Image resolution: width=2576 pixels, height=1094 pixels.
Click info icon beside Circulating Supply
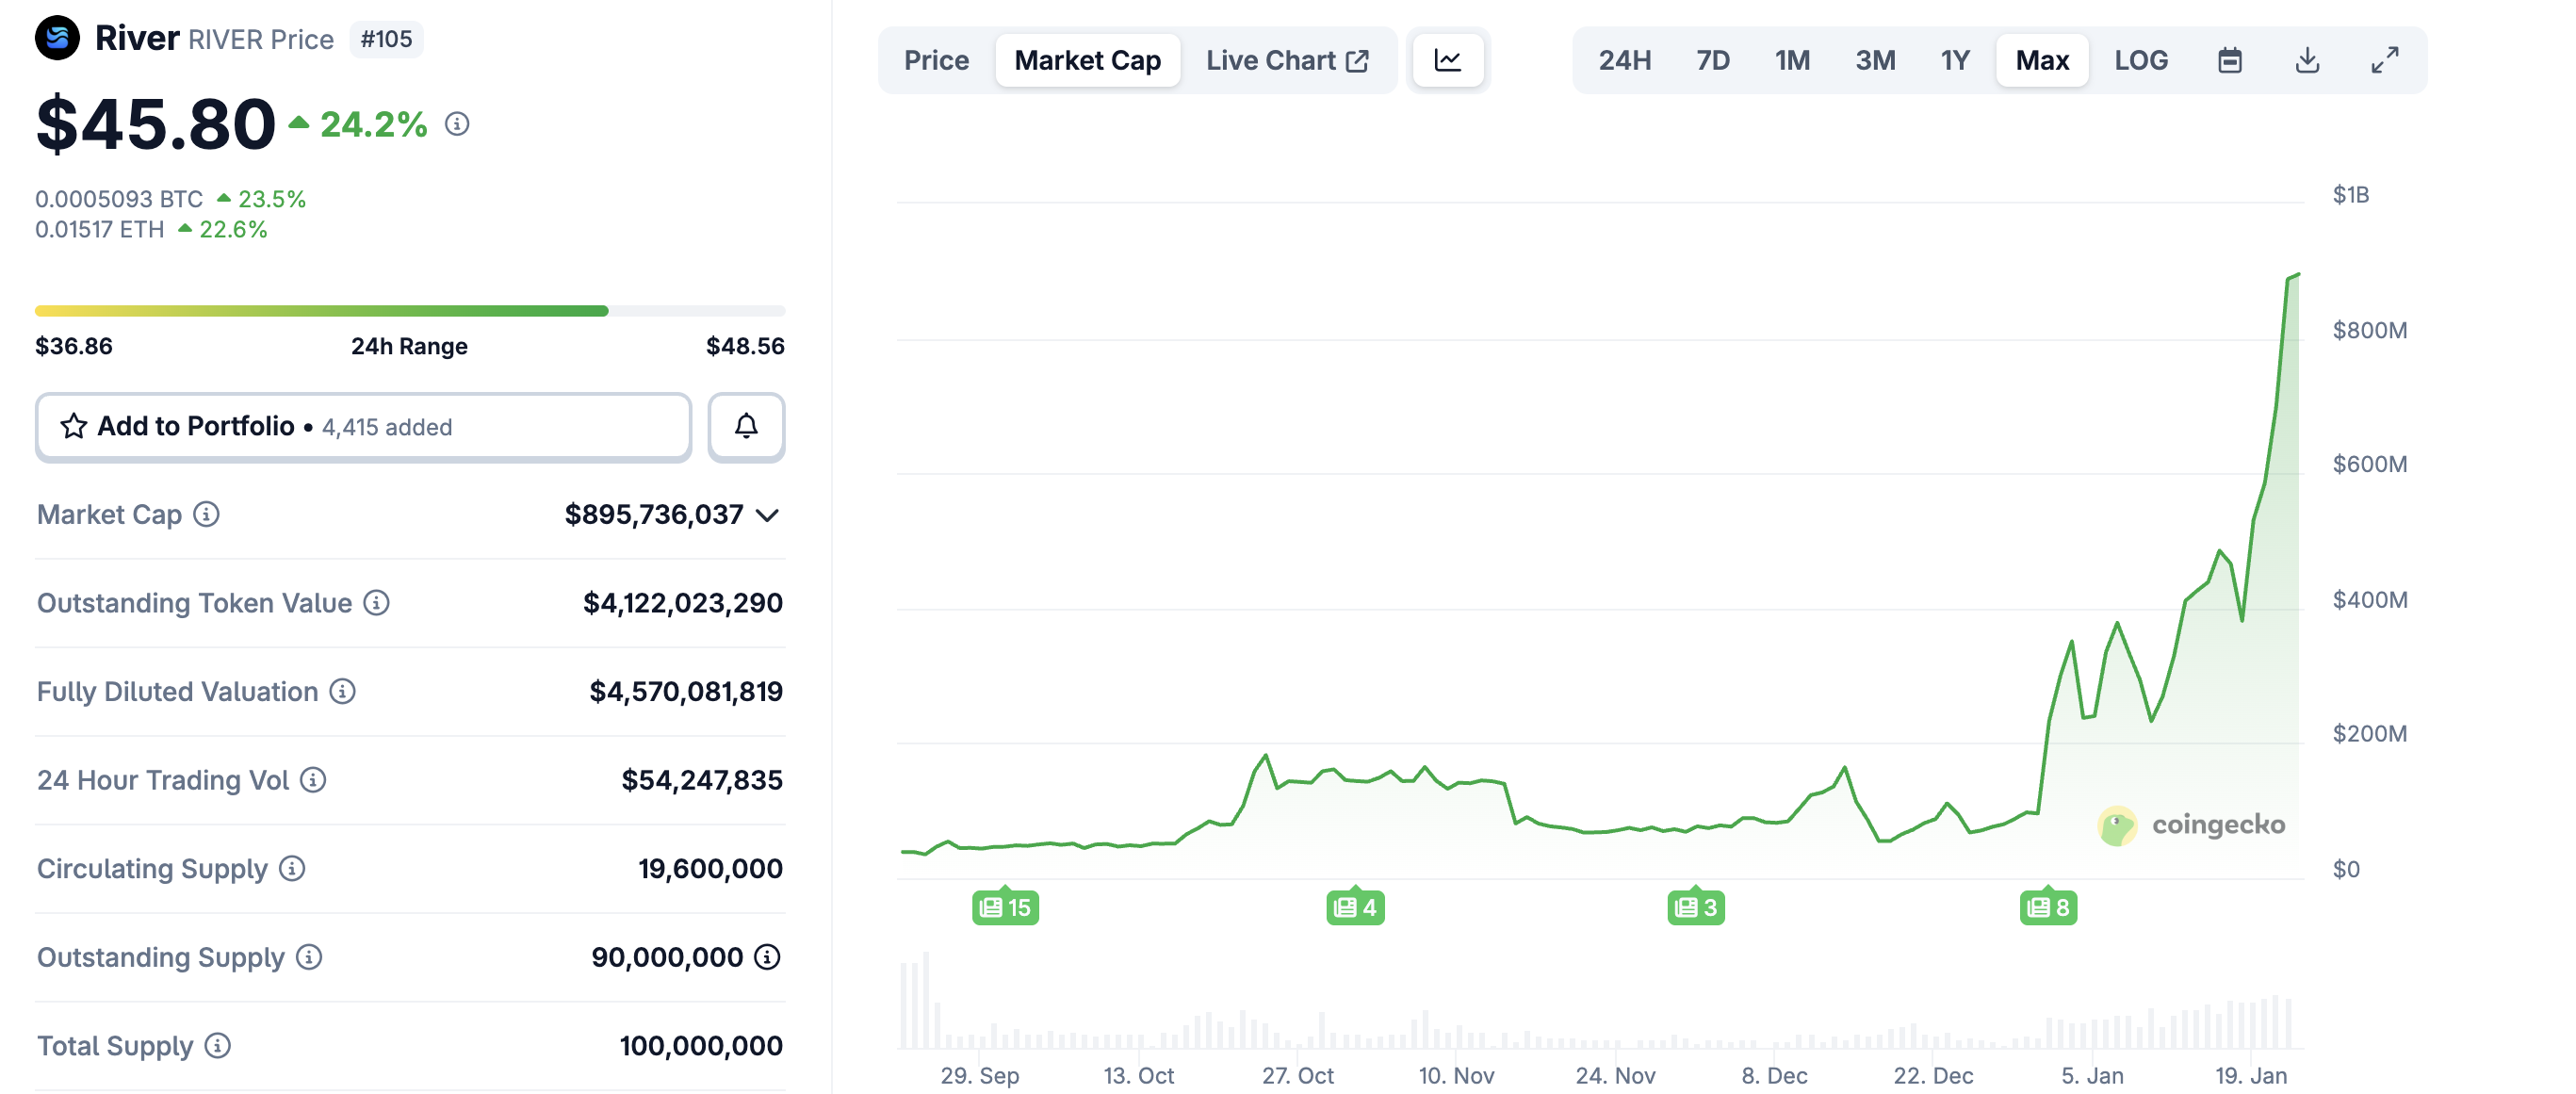pos(292,868)
